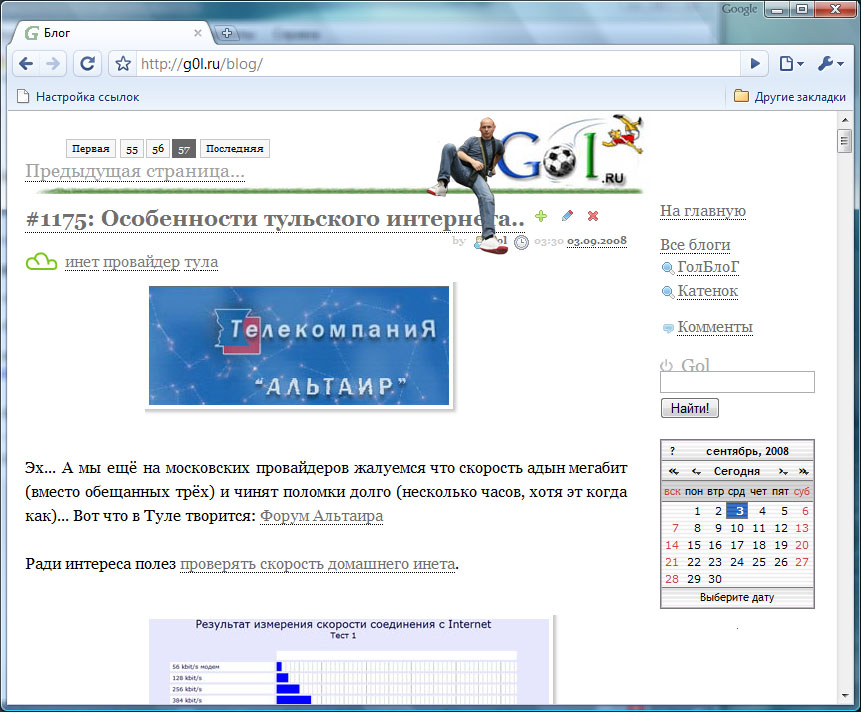This screenshot has height=712, width=861.
Task: Go to next year in the calendar
Action: click(x=803, y=471)
